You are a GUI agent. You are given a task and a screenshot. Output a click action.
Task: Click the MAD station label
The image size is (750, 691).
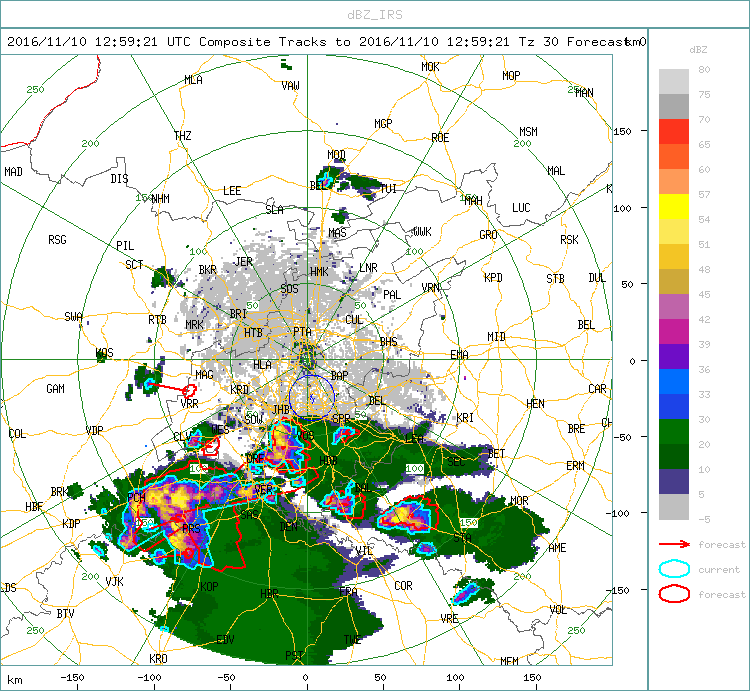[x=13, y=171]
